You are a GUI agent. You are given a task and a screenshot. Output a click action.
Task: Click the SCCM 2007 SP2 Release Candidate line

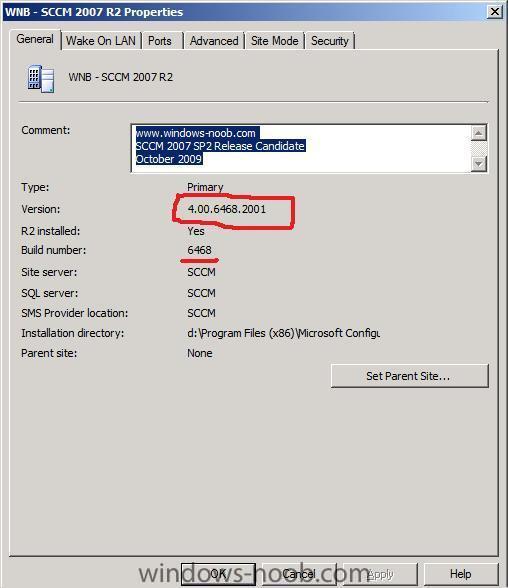click(220, 146)
